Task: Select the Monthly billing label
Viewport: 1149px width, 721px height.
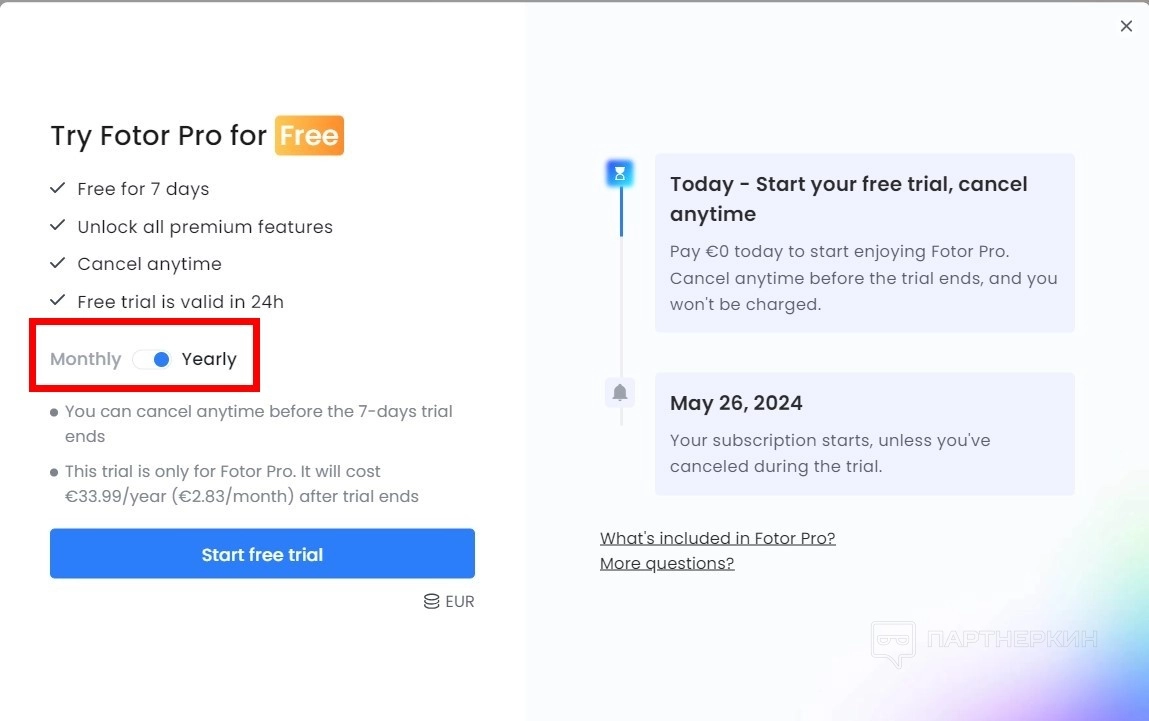Action: click(x=86, y=359)
